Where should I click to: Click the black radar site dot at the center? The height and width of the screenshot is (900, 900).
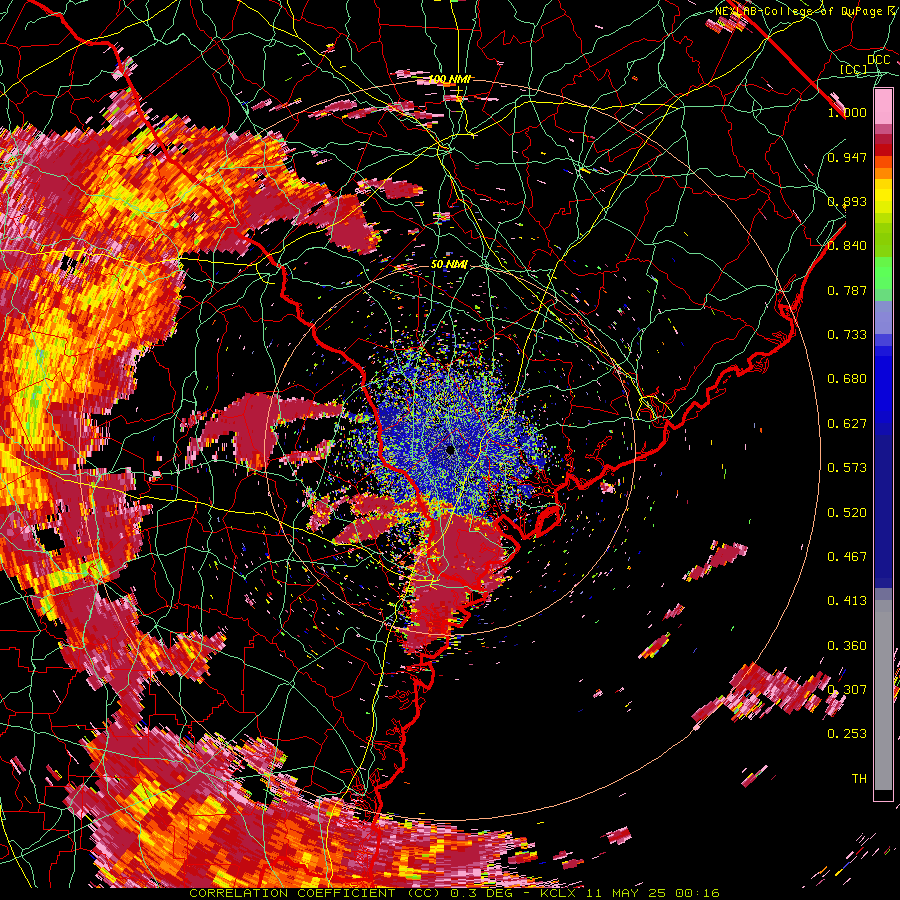coord(450,450)
